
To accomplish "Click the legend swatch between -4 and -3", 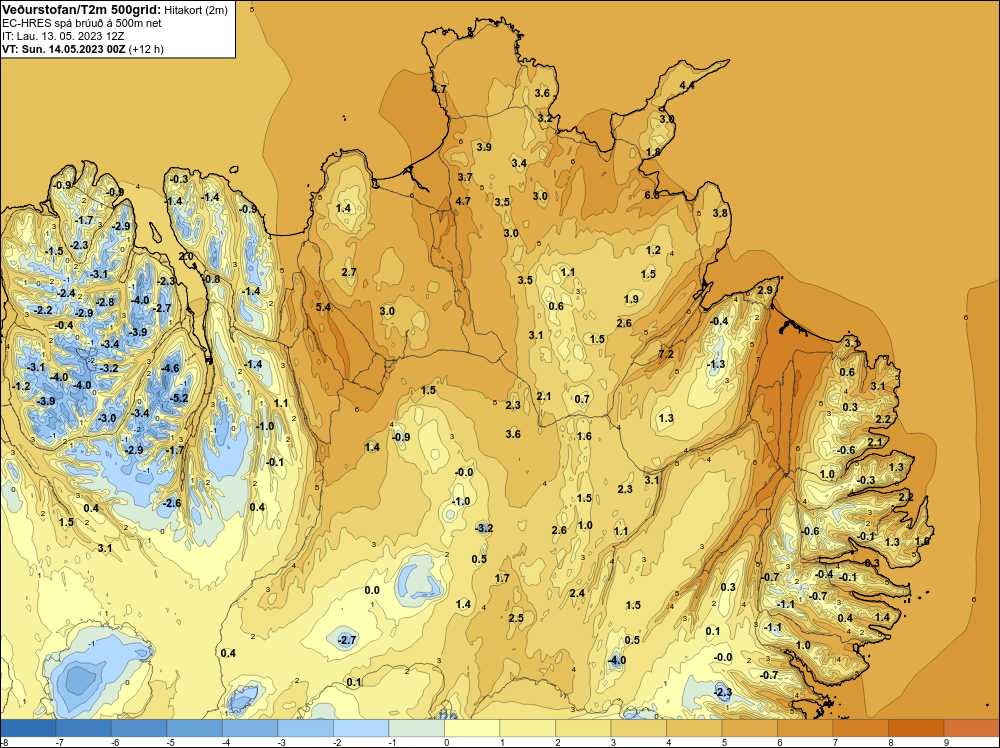I will [x=250, y=728].
